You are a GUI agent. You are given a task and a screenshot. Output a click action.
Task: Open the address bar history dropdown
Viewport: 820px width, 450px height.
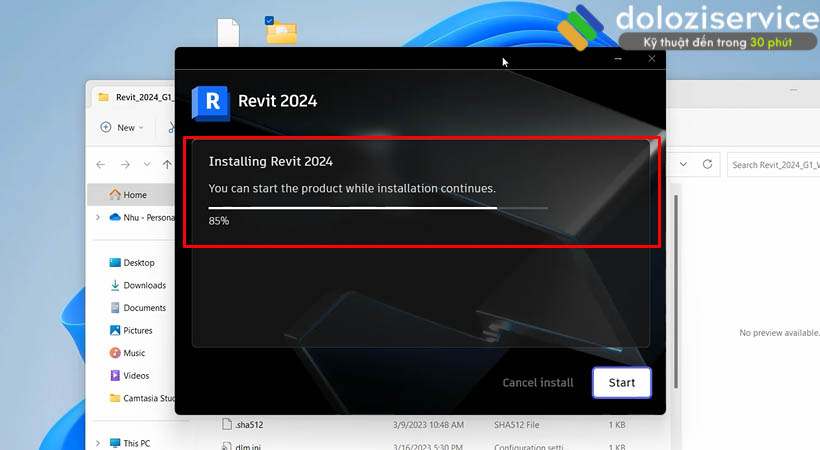pos(683,164)
